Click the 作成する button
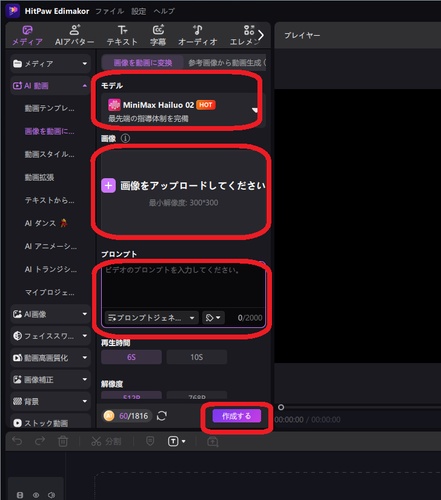 tap(237, 416)
